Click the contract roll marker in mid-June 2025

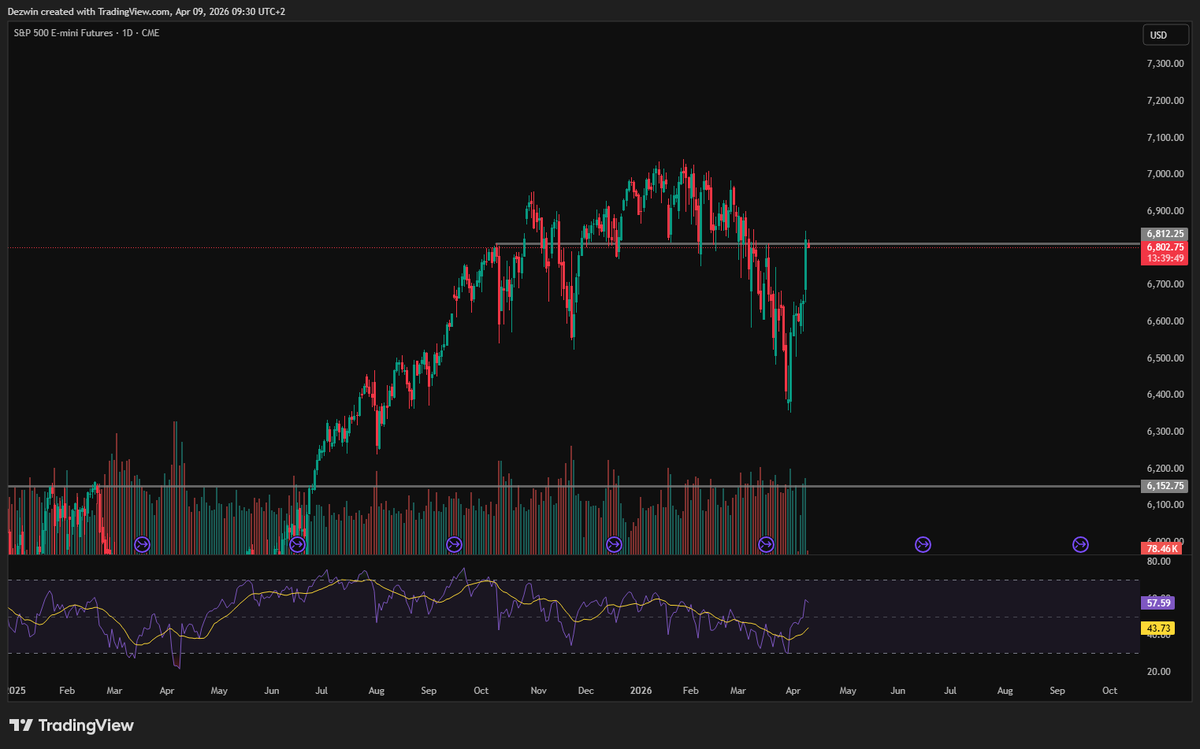[297, 545]
